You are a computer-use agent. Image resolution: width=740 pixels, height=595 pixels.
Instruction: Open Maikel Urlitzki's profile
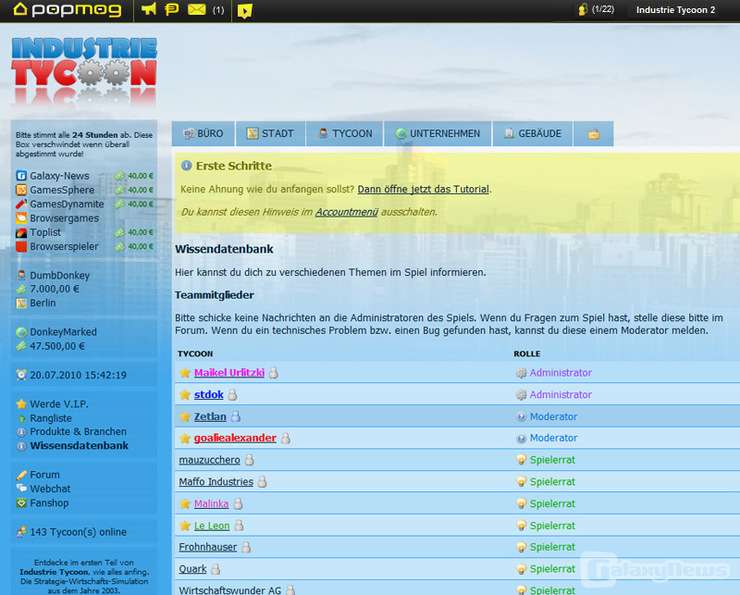coord(229,373)
